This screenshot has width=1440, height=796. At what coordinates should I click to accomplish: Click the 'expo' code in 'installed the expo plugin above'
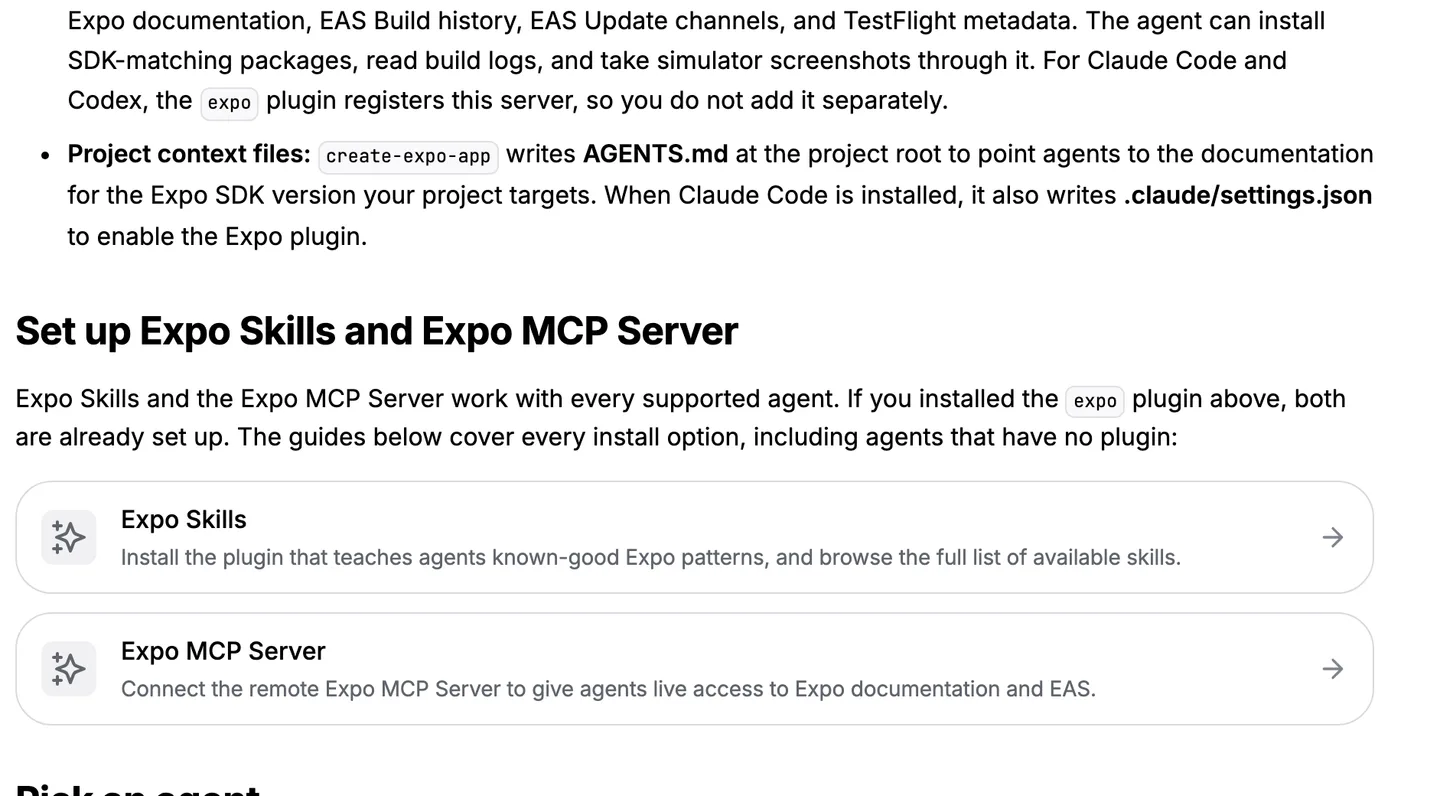1095,401
